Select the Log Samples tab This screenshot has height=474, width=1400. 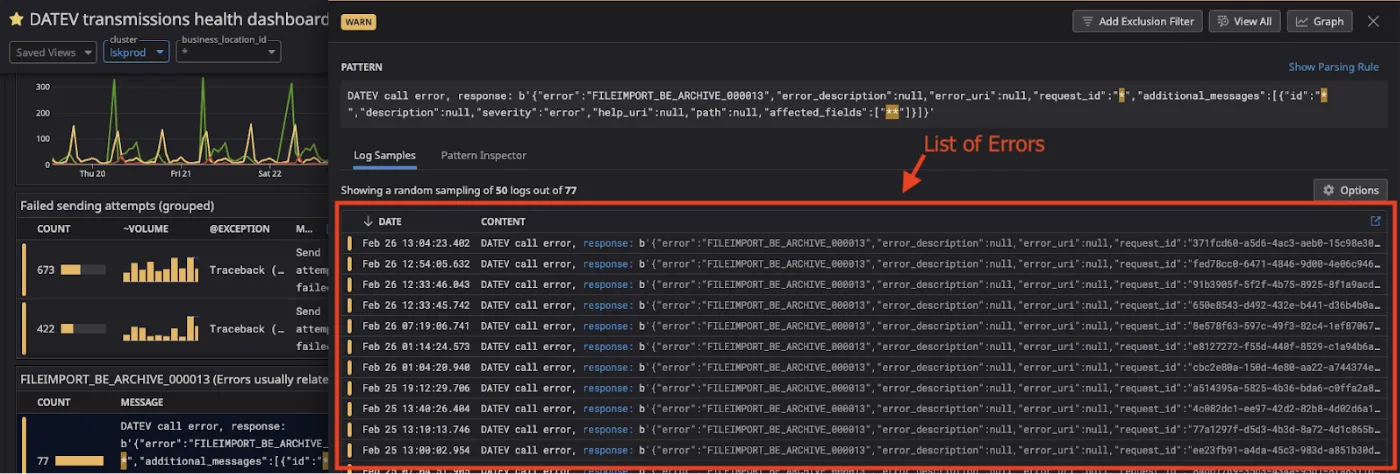[x=384, y=155]
